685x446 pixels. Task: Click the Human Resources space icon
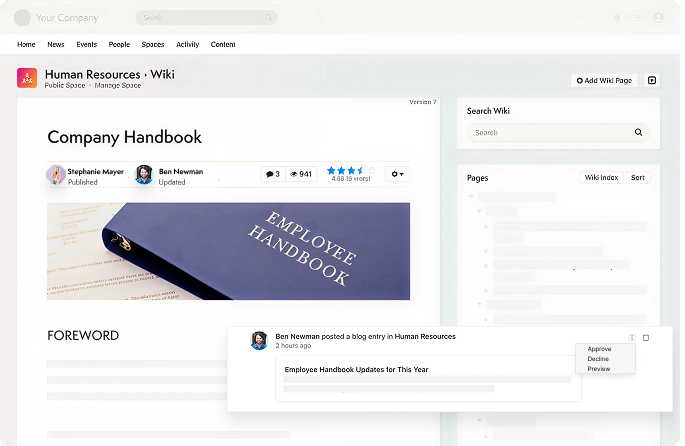click(x=27, y=78)
